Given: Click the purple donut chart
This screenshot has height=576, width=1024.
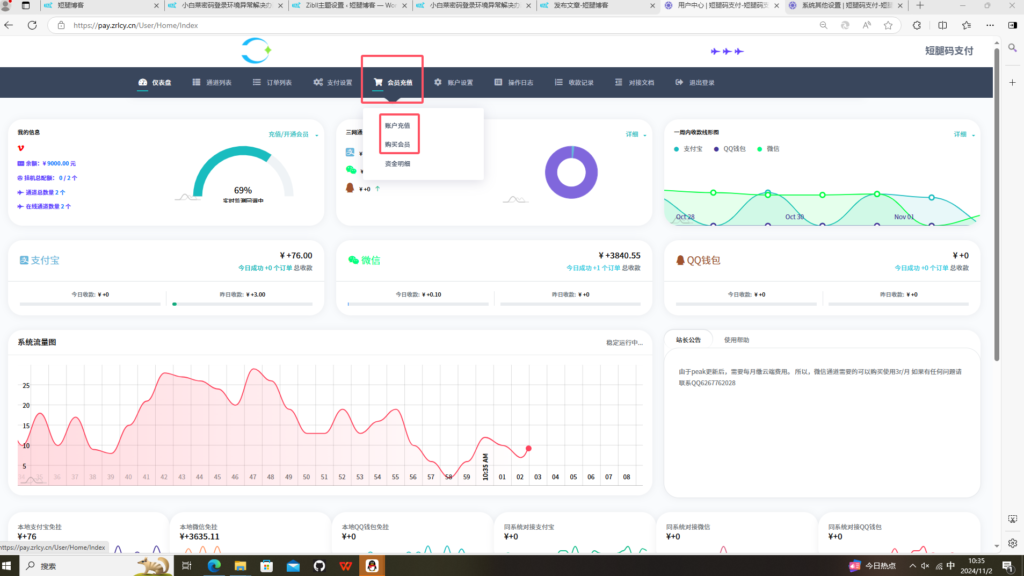Looking at the screenshot, I should [x=571, y=172].
